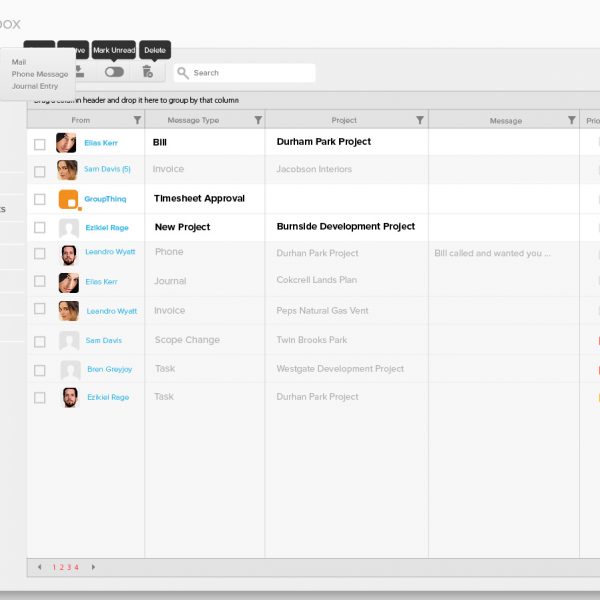Viewport: 600px width, 600px height.
Task: Open the GroupThing sender link
Action: tap(105, 199)
